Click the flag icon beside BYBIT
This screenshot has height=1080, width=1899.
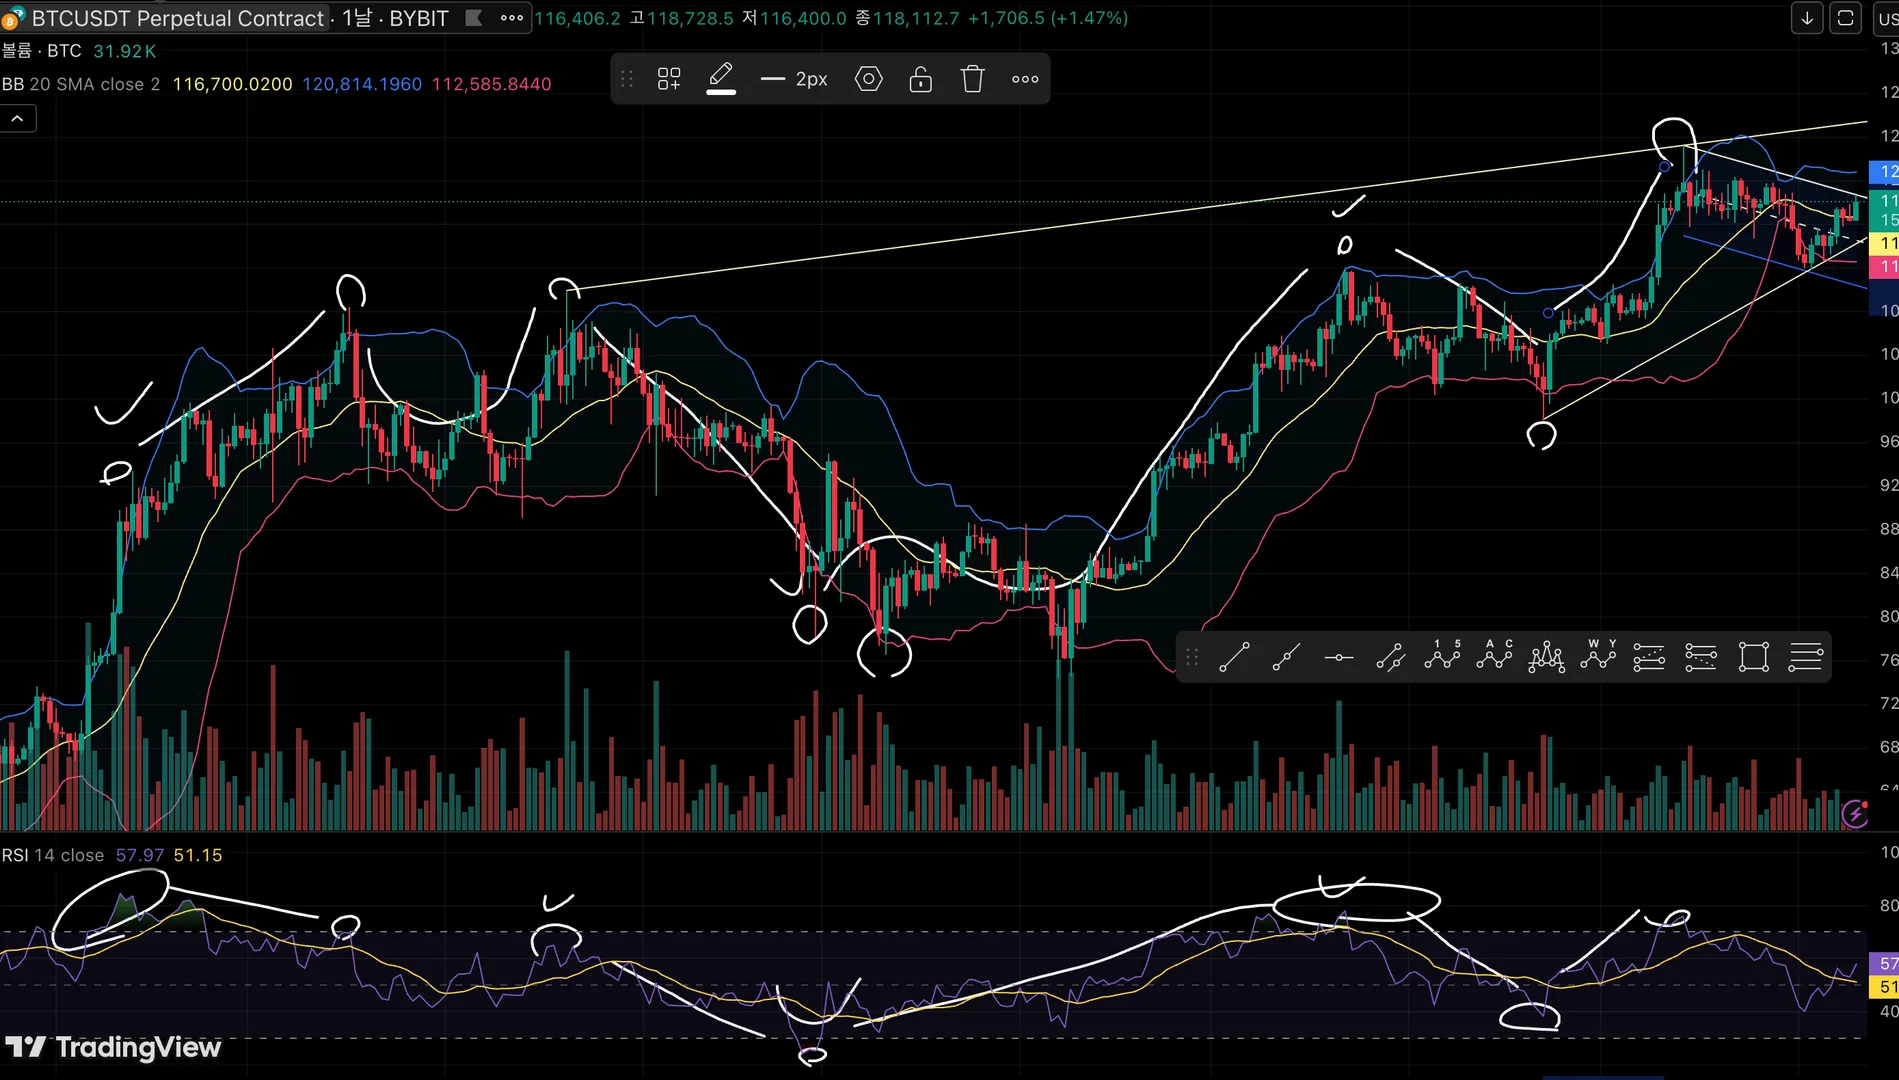pos(474,18)
